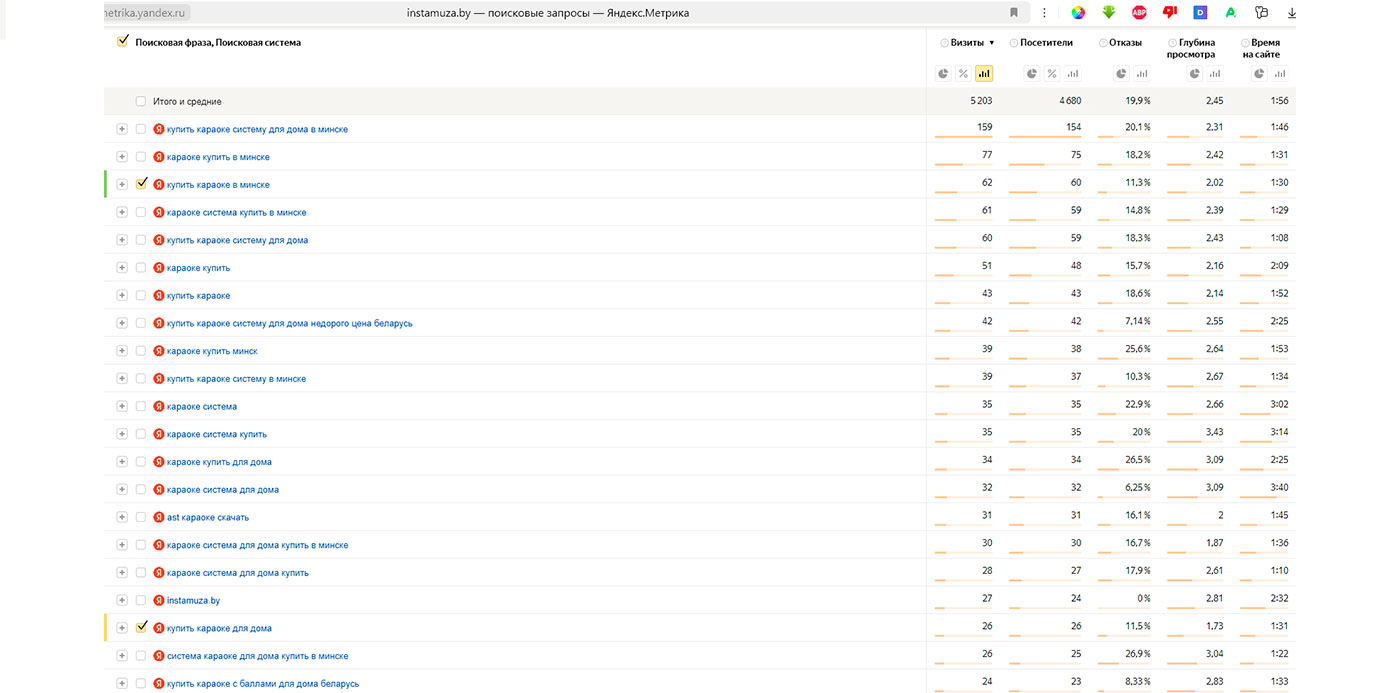Bookmark this page in the address bar
This screenshot has height=693, width=1400.
[1014, 13]
